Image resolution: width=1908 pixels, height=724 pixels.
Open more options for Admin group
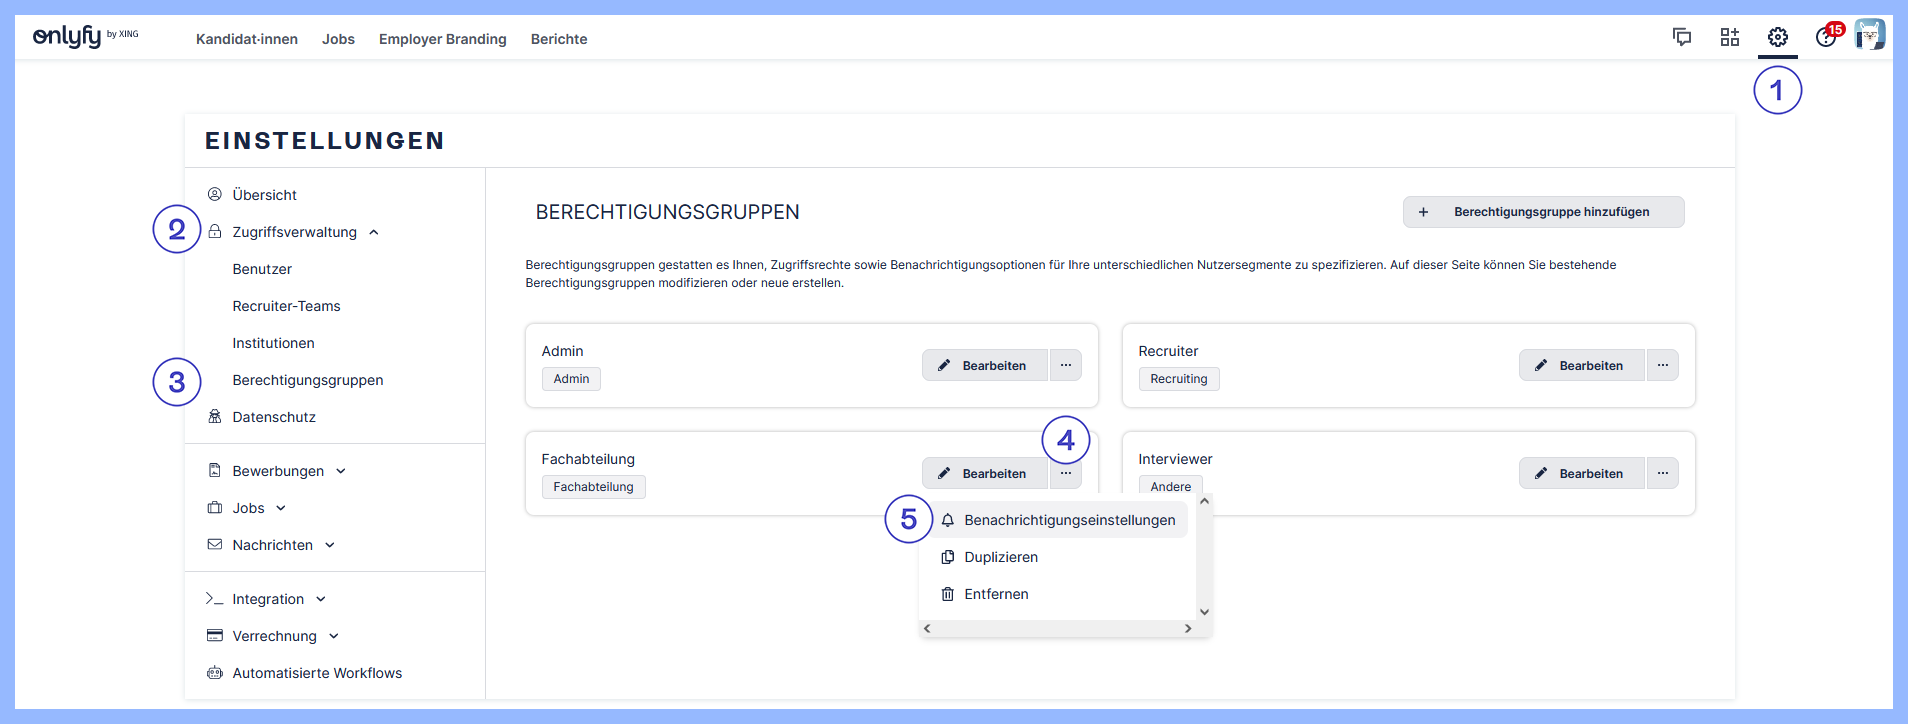pos(1066,365)
